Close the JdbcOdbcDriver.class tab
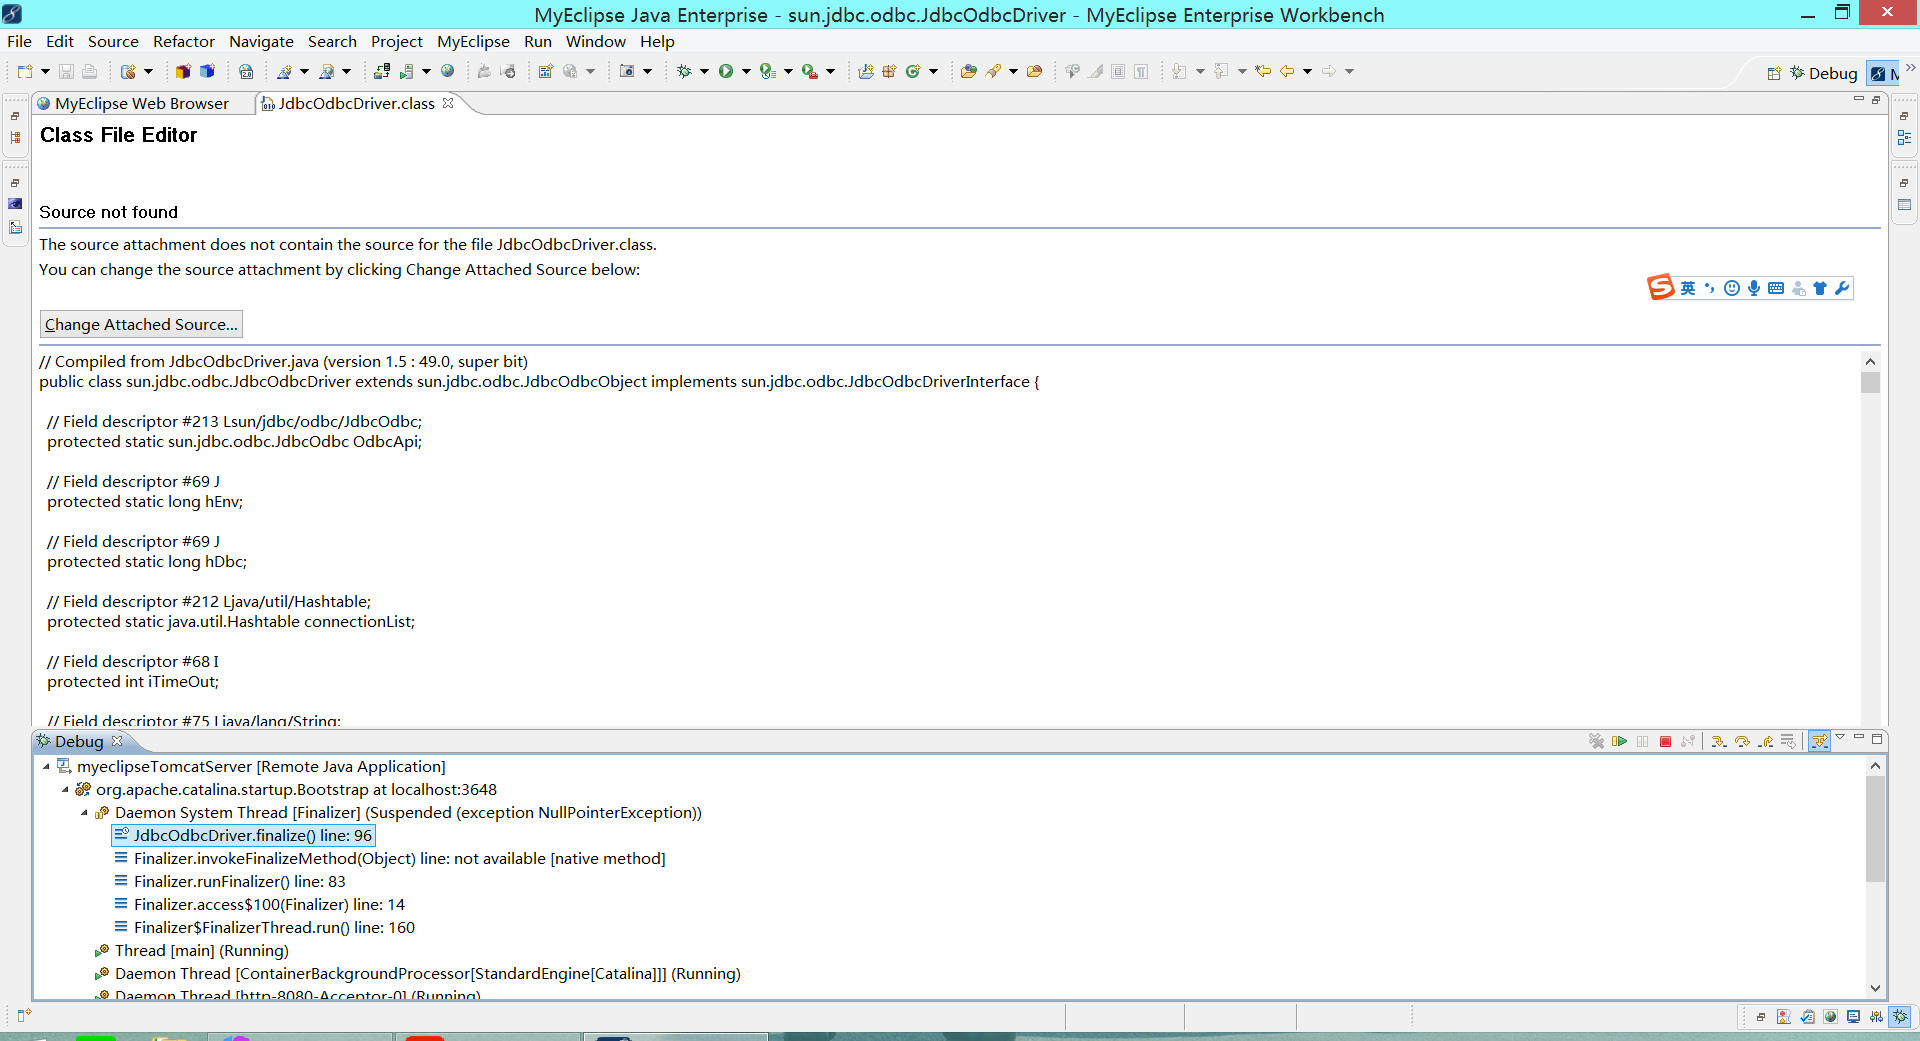Image resolution: width=1920 pixels, height=1041 pixels. click(x=448, y=102)
